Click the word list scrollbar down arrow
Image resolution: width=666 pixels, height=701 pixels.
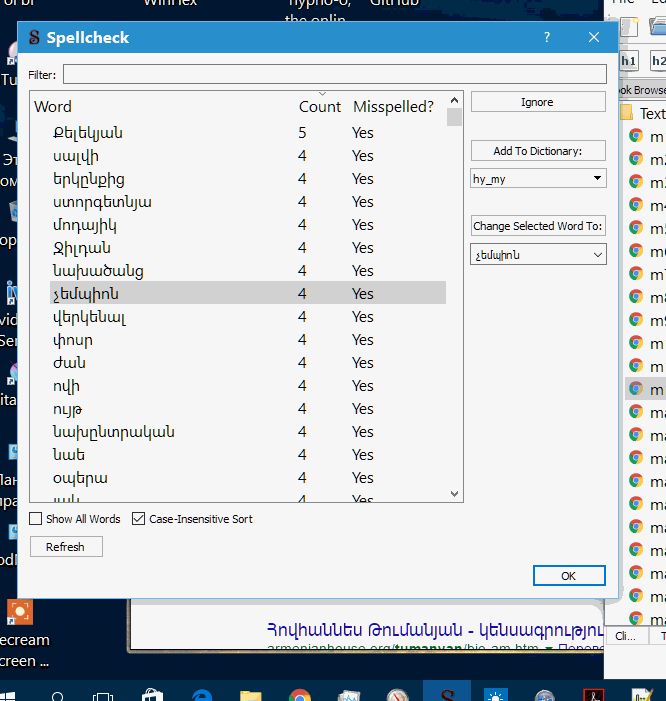coord(455,494)
